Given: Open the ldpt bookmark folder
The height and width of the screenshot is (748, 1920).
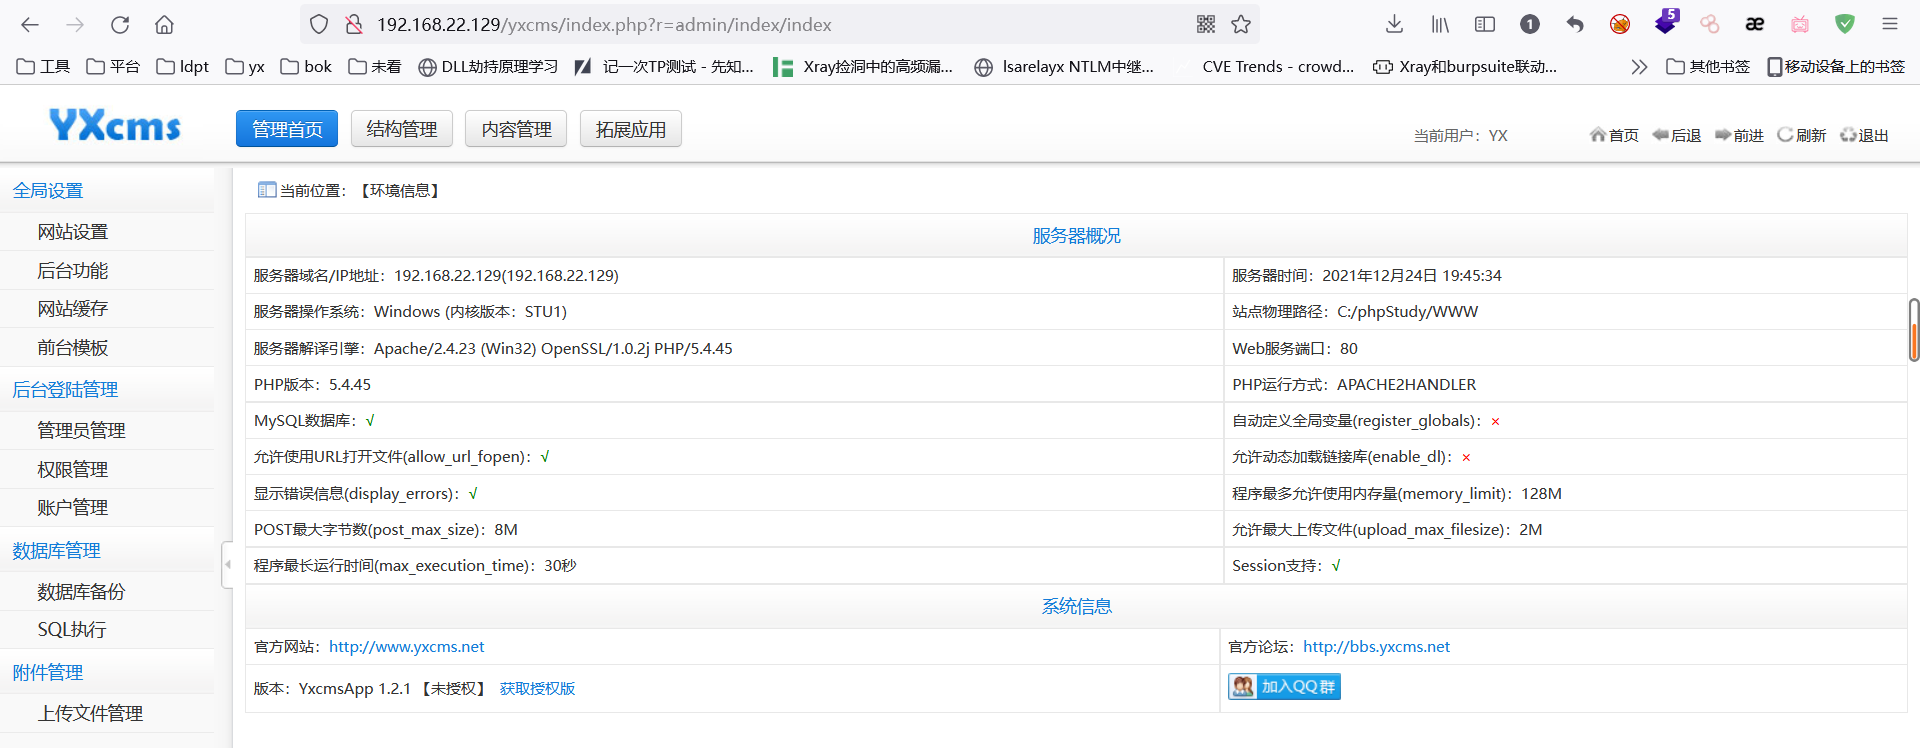Looking at the screenshot, I should pyautogui.click(x=183, y=67).
